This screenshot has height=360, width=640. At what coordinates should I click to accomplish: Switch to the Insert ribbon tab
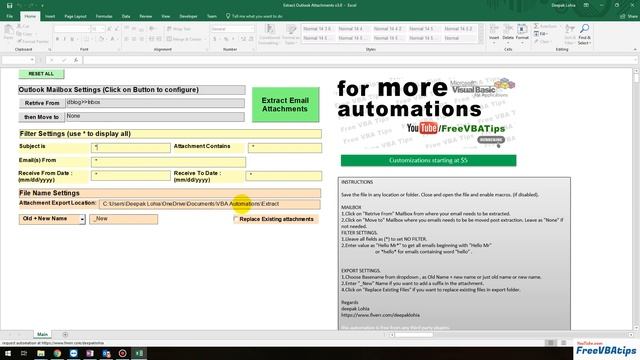point(50,16)
